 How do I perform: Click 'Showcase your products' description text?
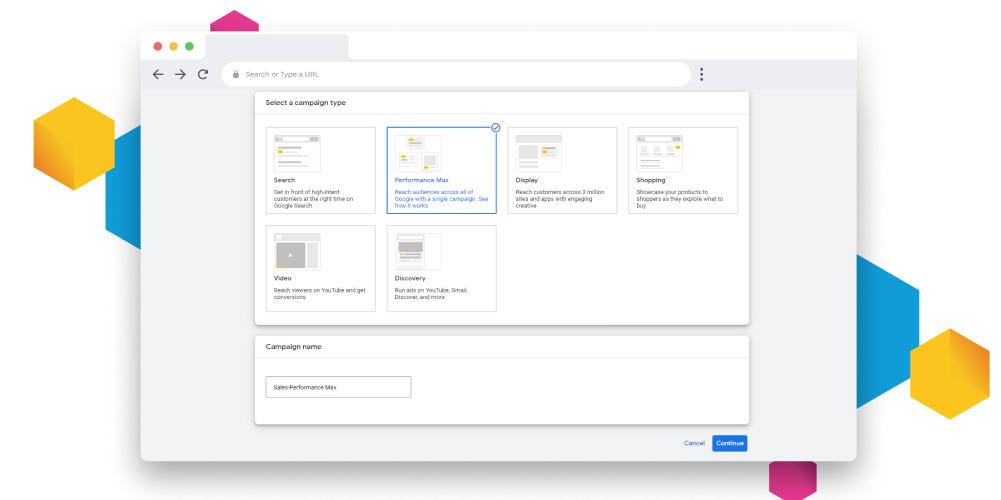point(680,199)
